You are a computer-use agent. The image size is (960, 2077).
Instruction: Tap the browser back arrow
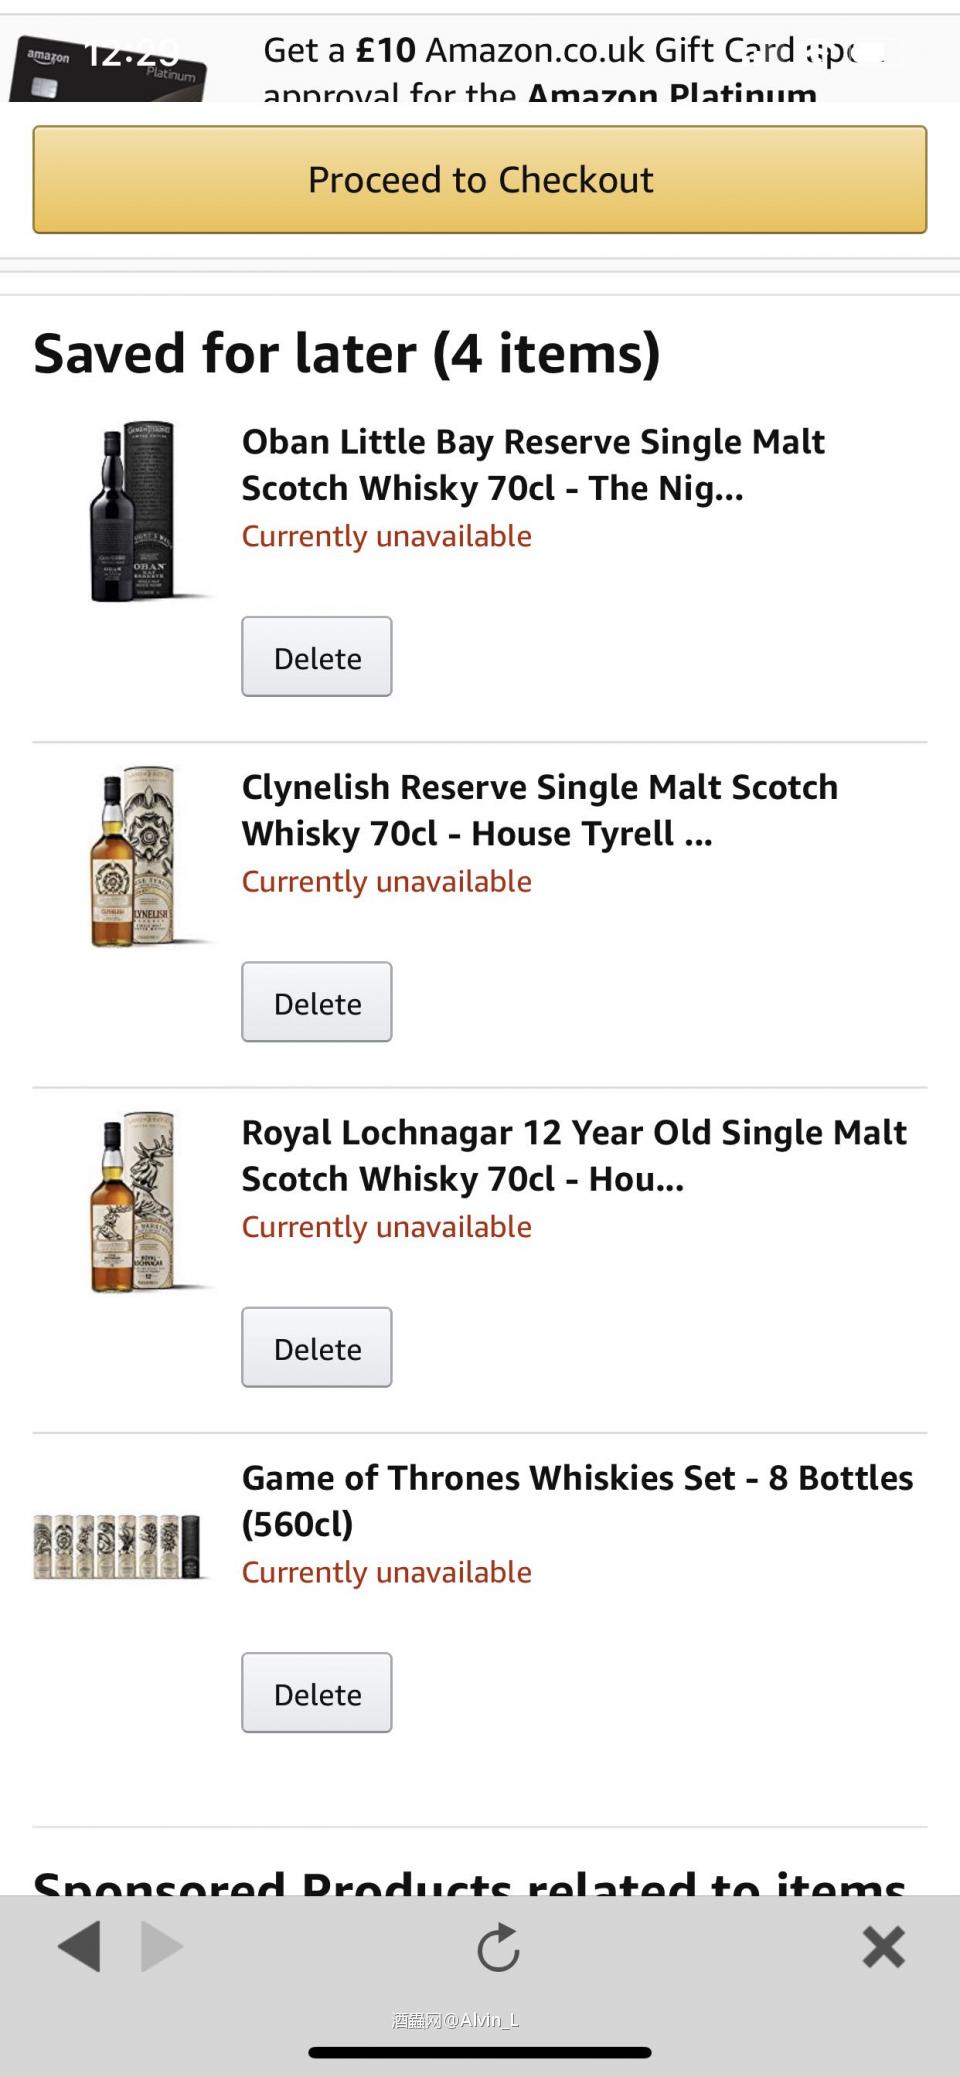(x=80, y=1947)
